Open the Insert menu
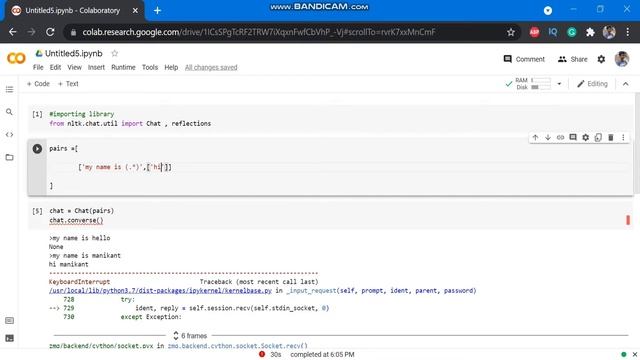 [x=96, y=67]
